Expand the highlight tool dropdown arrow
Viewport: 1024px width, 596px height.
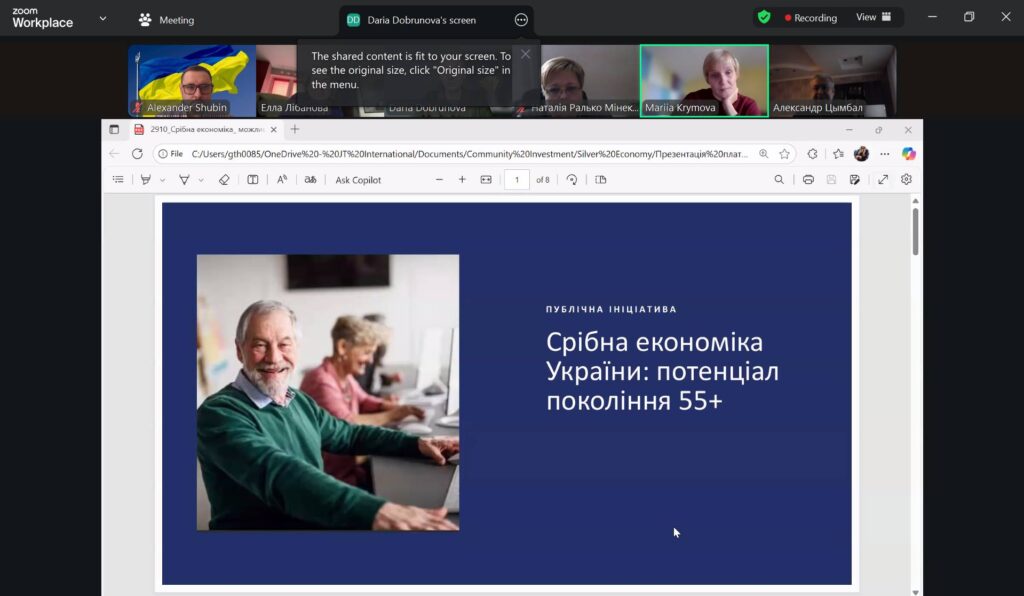click(x=162, y=181)
